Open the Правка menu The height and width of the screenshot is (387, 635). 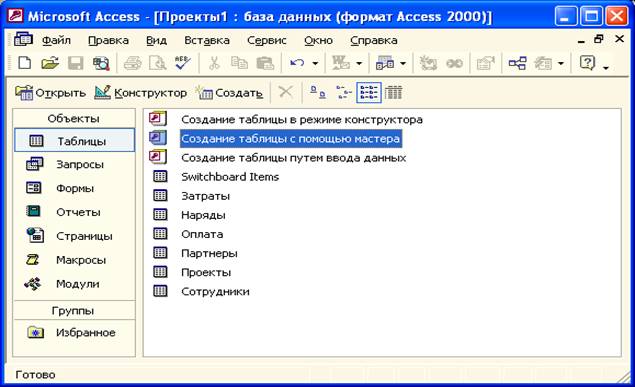click(x=108, y=40)
